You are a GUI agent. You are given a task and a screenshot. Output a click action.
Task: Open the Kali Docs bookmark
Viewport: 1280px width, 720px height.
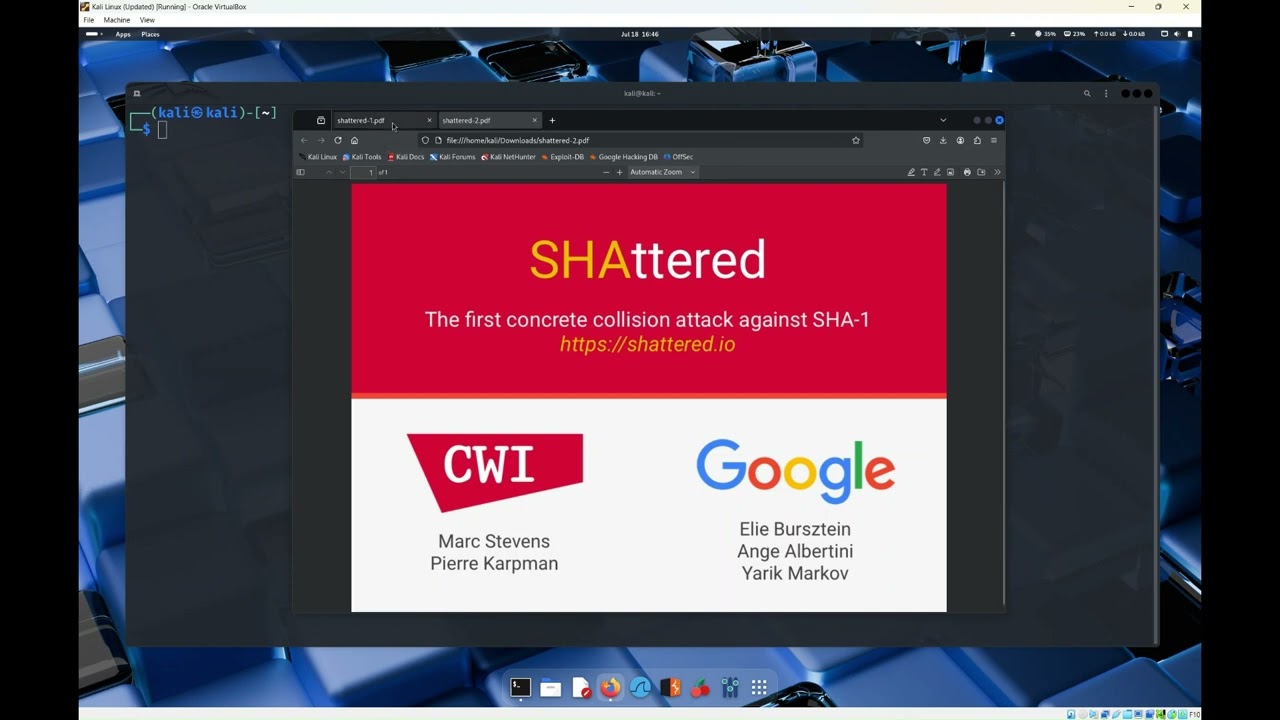[x=406, y=157]
